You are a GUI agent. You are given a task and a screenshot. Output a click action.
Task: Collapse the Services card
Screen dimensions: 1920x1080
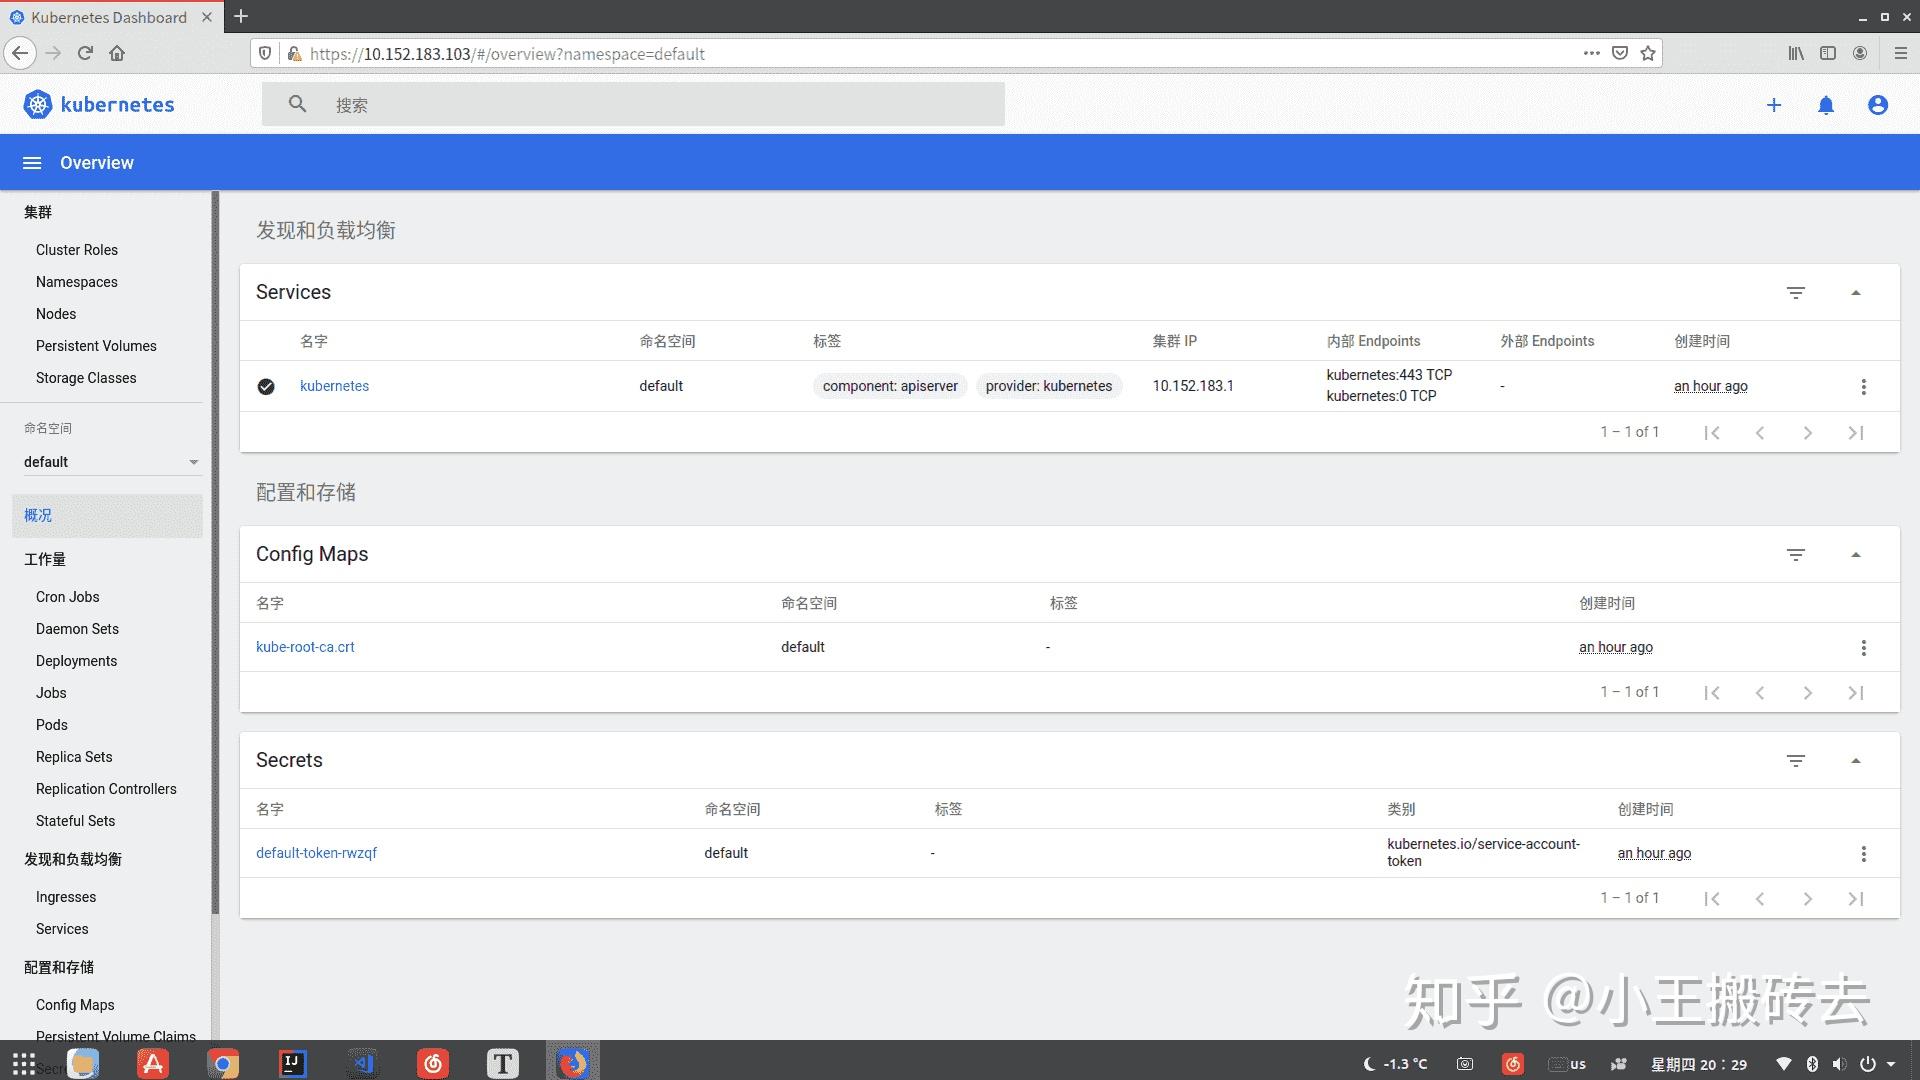1855,293
